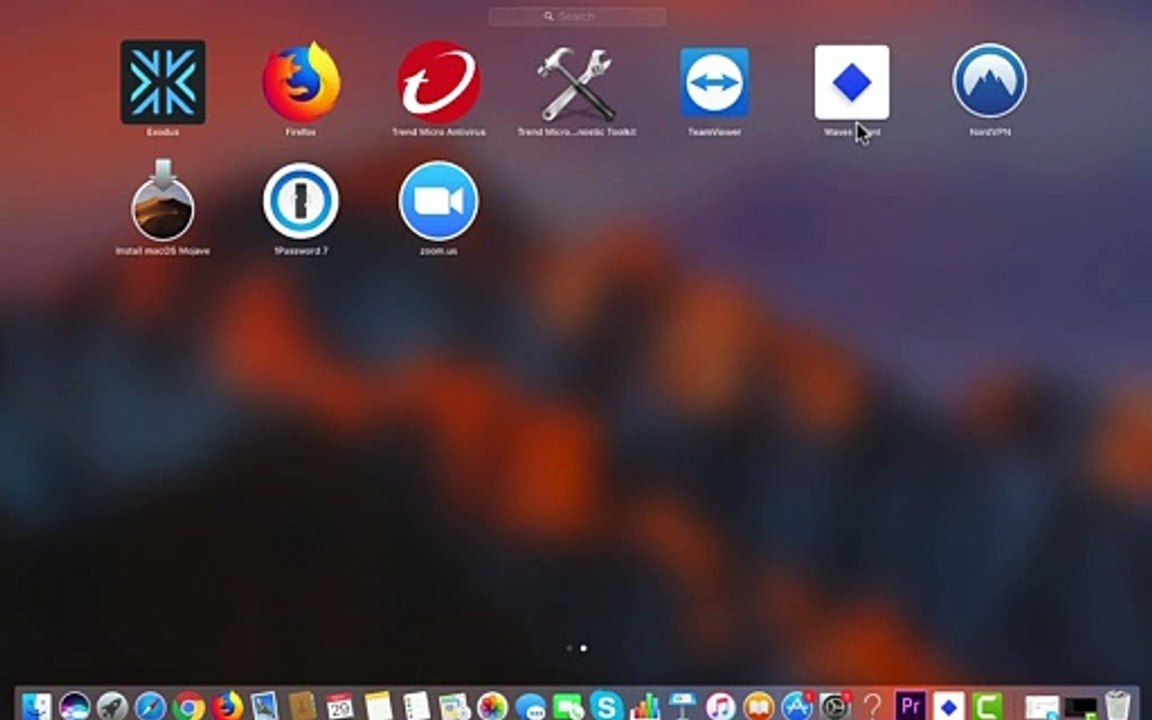Screen dimensions: 1152x720
Task: Launch Camtasia from the Dock
Action: coord(987,706)
